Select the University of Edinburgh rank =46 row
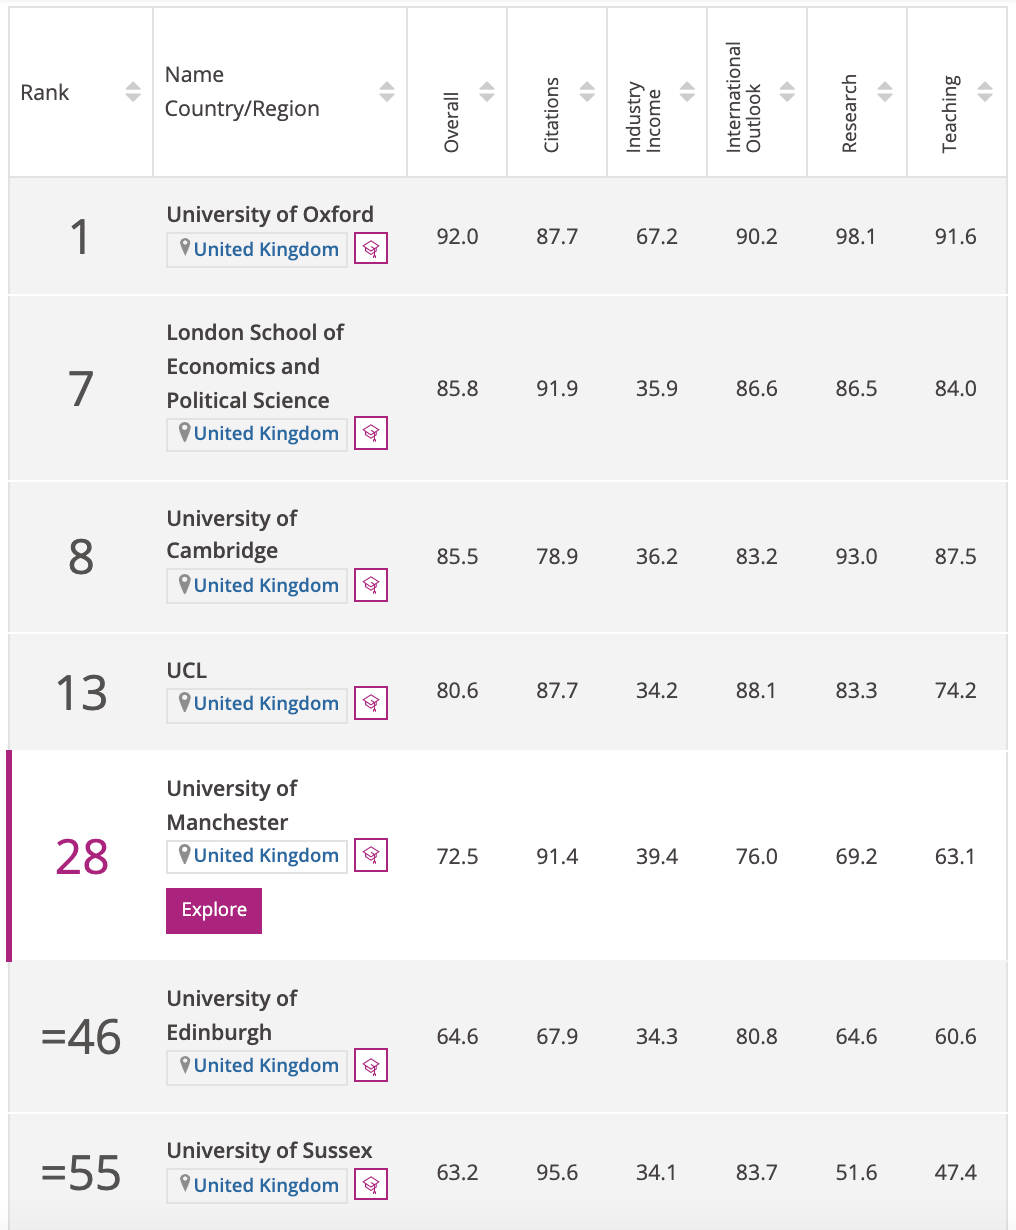 [x=508, y=1037]
